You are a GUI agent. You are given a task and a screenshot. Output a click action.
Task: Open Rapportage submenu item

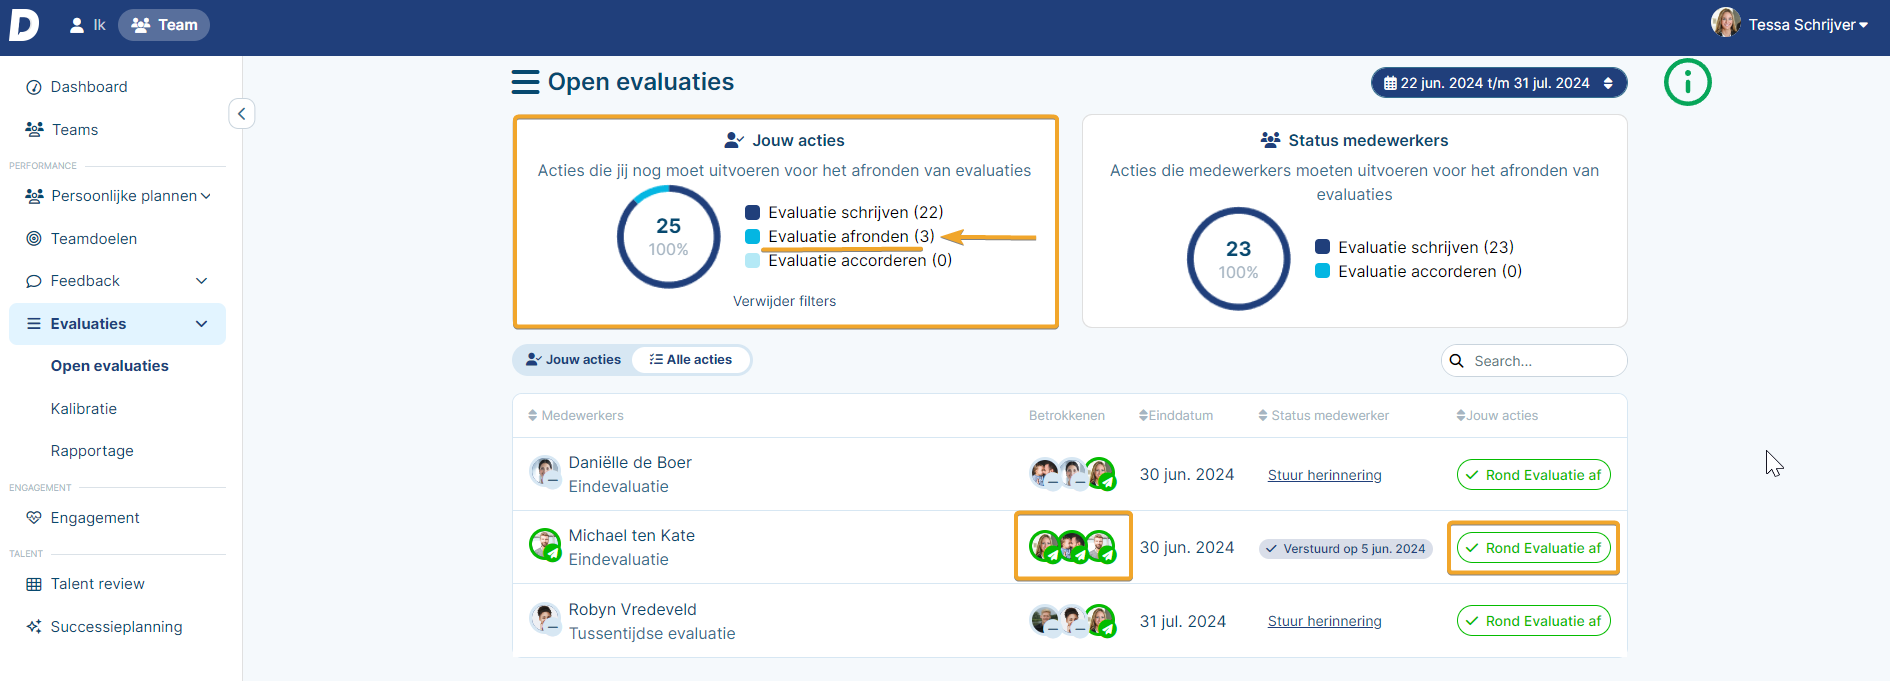click(92, 451)
